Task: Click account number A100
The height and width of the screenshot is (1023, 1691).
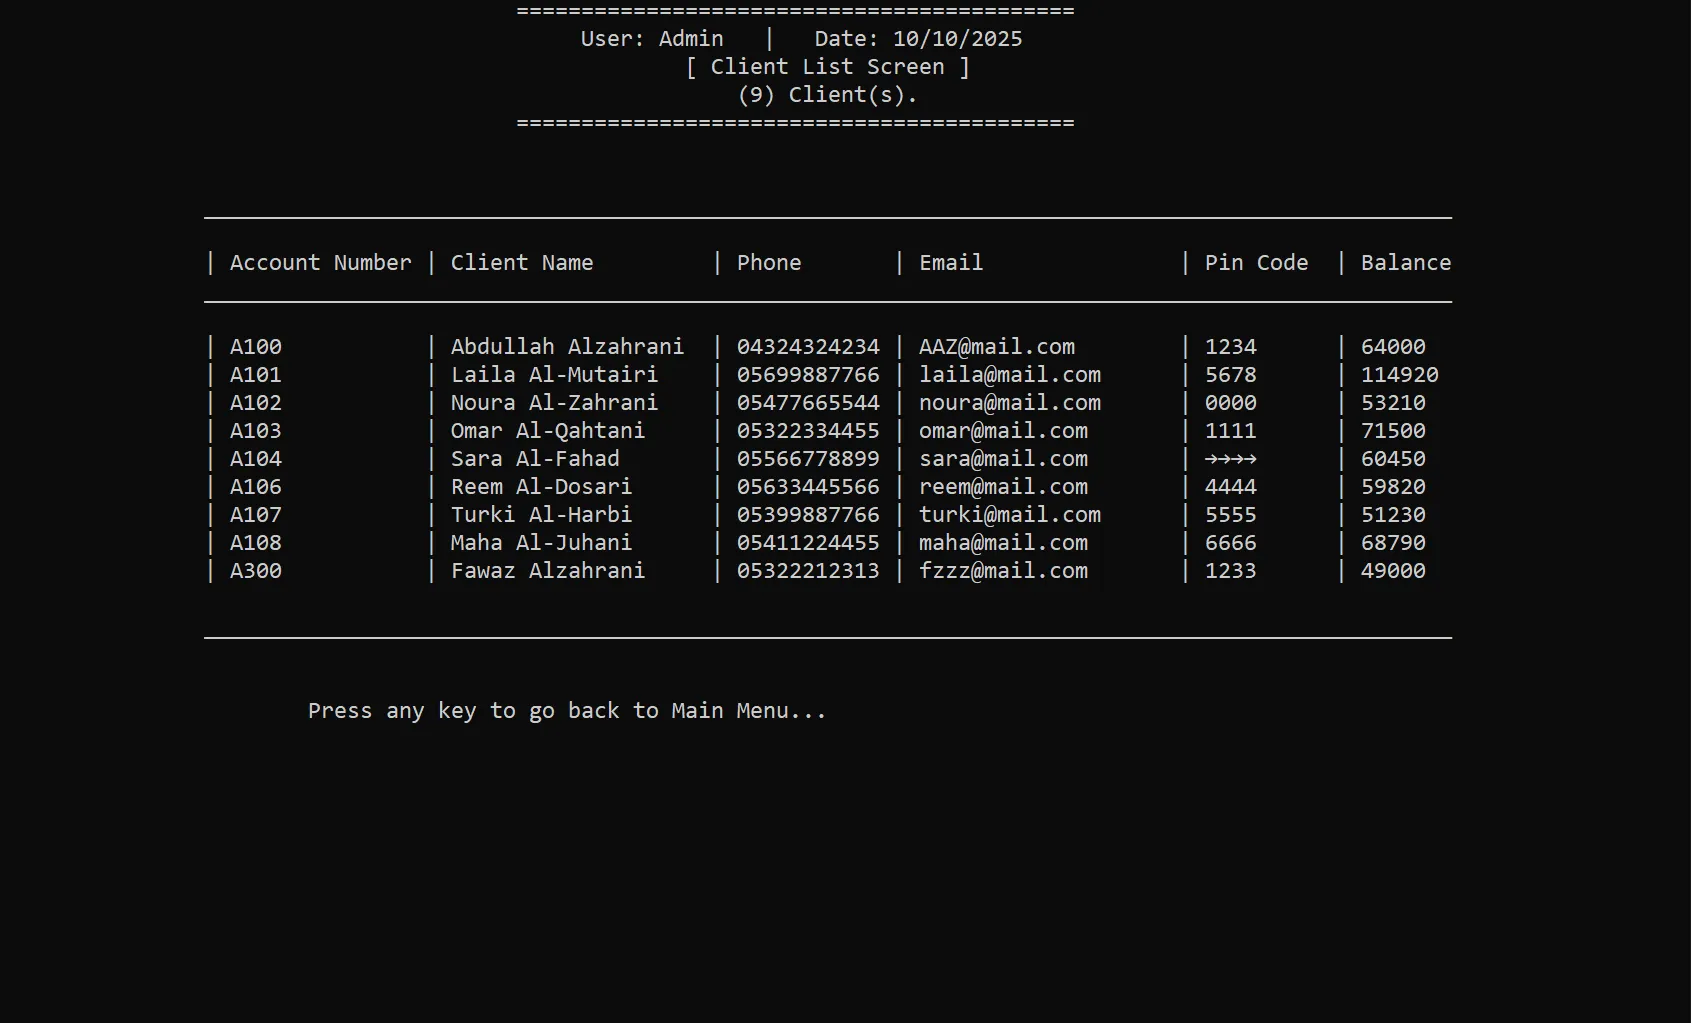Action: pyautogui.click(x=256, y=347)
